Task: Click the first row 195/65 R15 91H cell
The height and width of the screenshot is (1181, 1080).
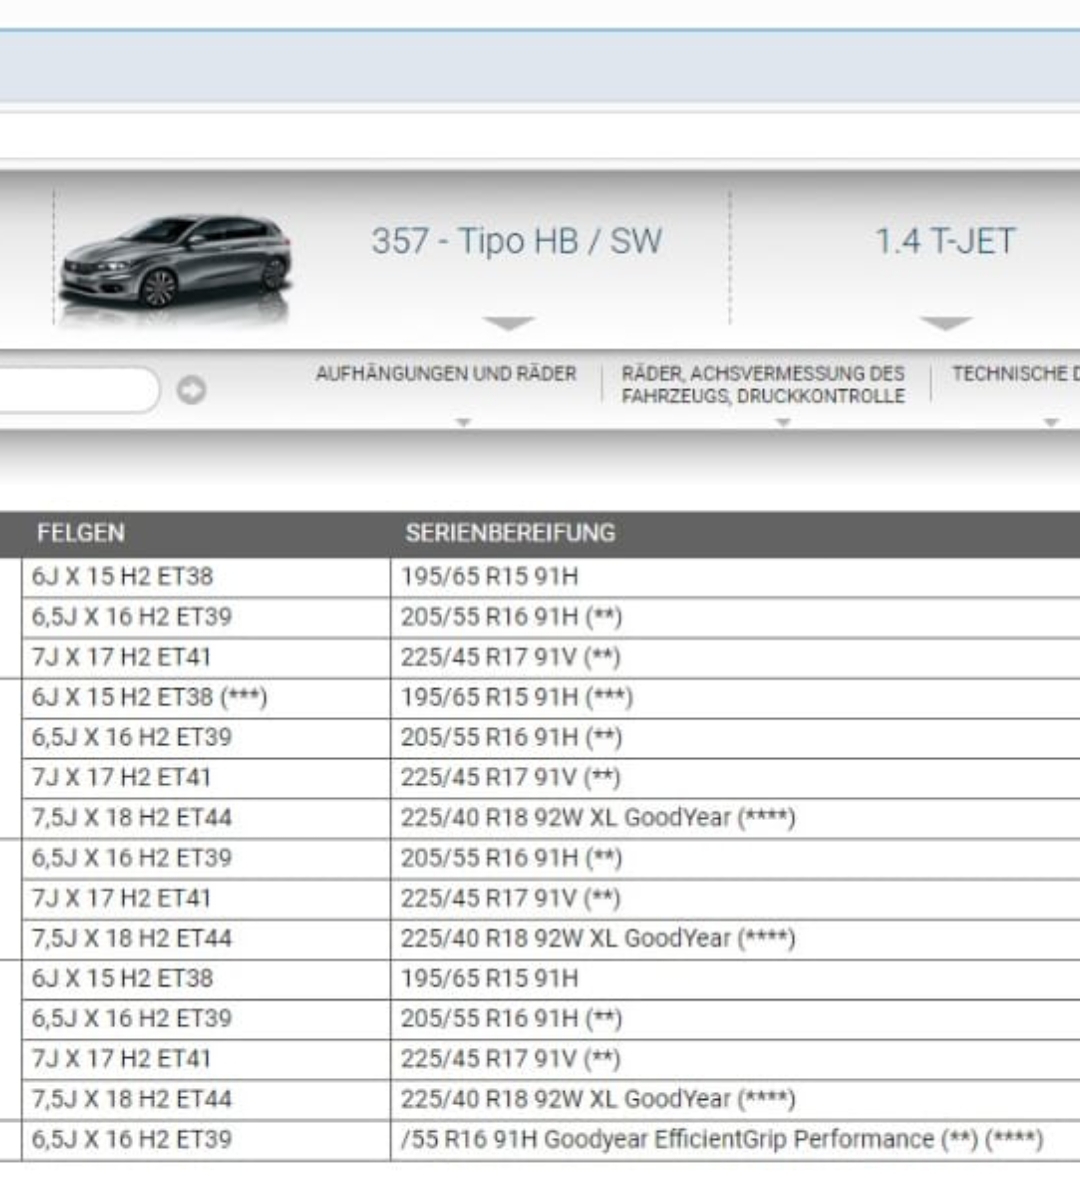Action: click(489, 577)
